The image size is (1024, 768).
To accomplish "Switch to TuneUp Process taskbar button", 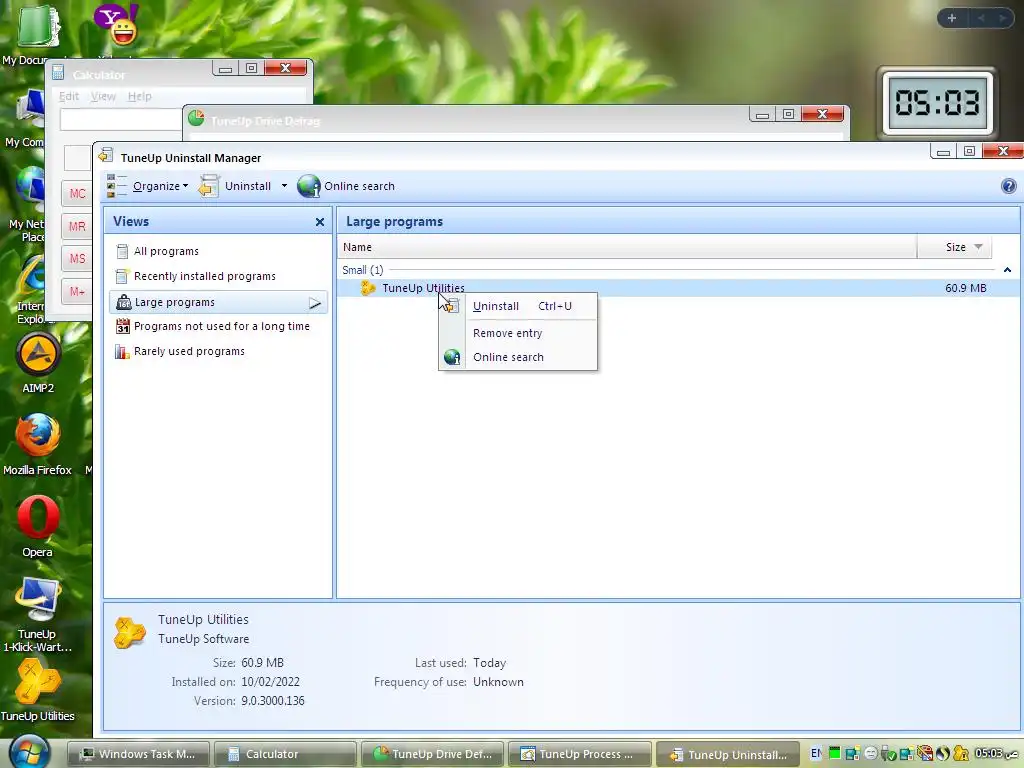I will [x=580, y=754].
